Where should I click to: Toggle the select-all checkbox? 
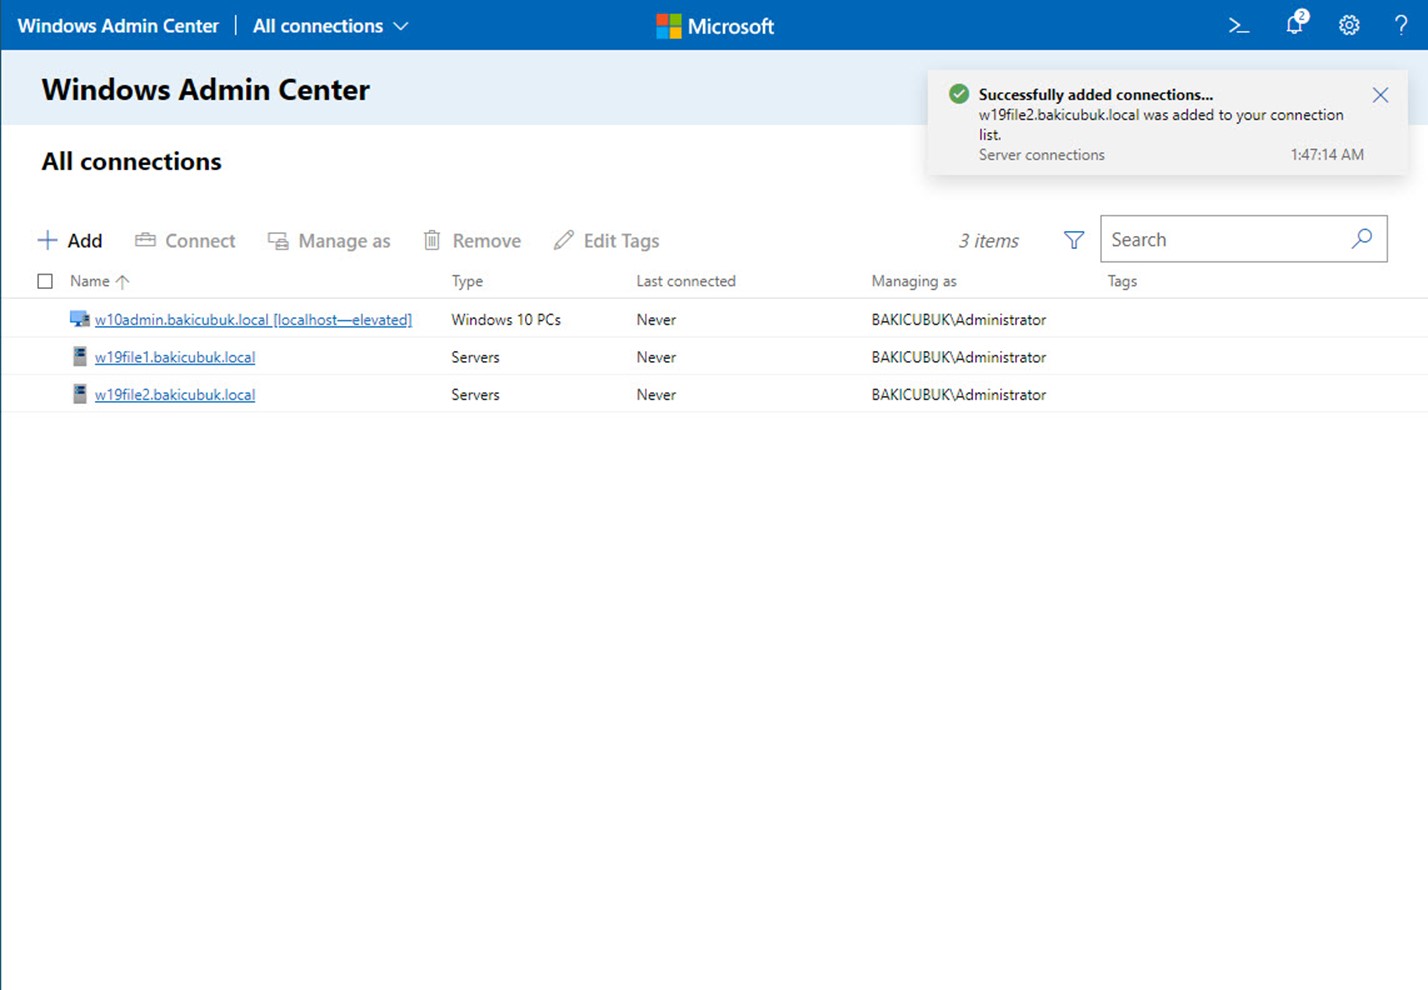(x=45, y=281)
